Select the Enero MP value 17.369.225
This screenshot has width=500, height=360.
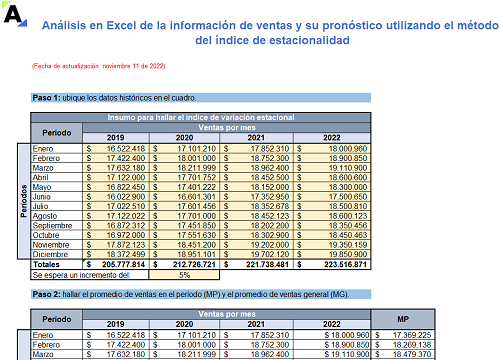tap(403, 335)
